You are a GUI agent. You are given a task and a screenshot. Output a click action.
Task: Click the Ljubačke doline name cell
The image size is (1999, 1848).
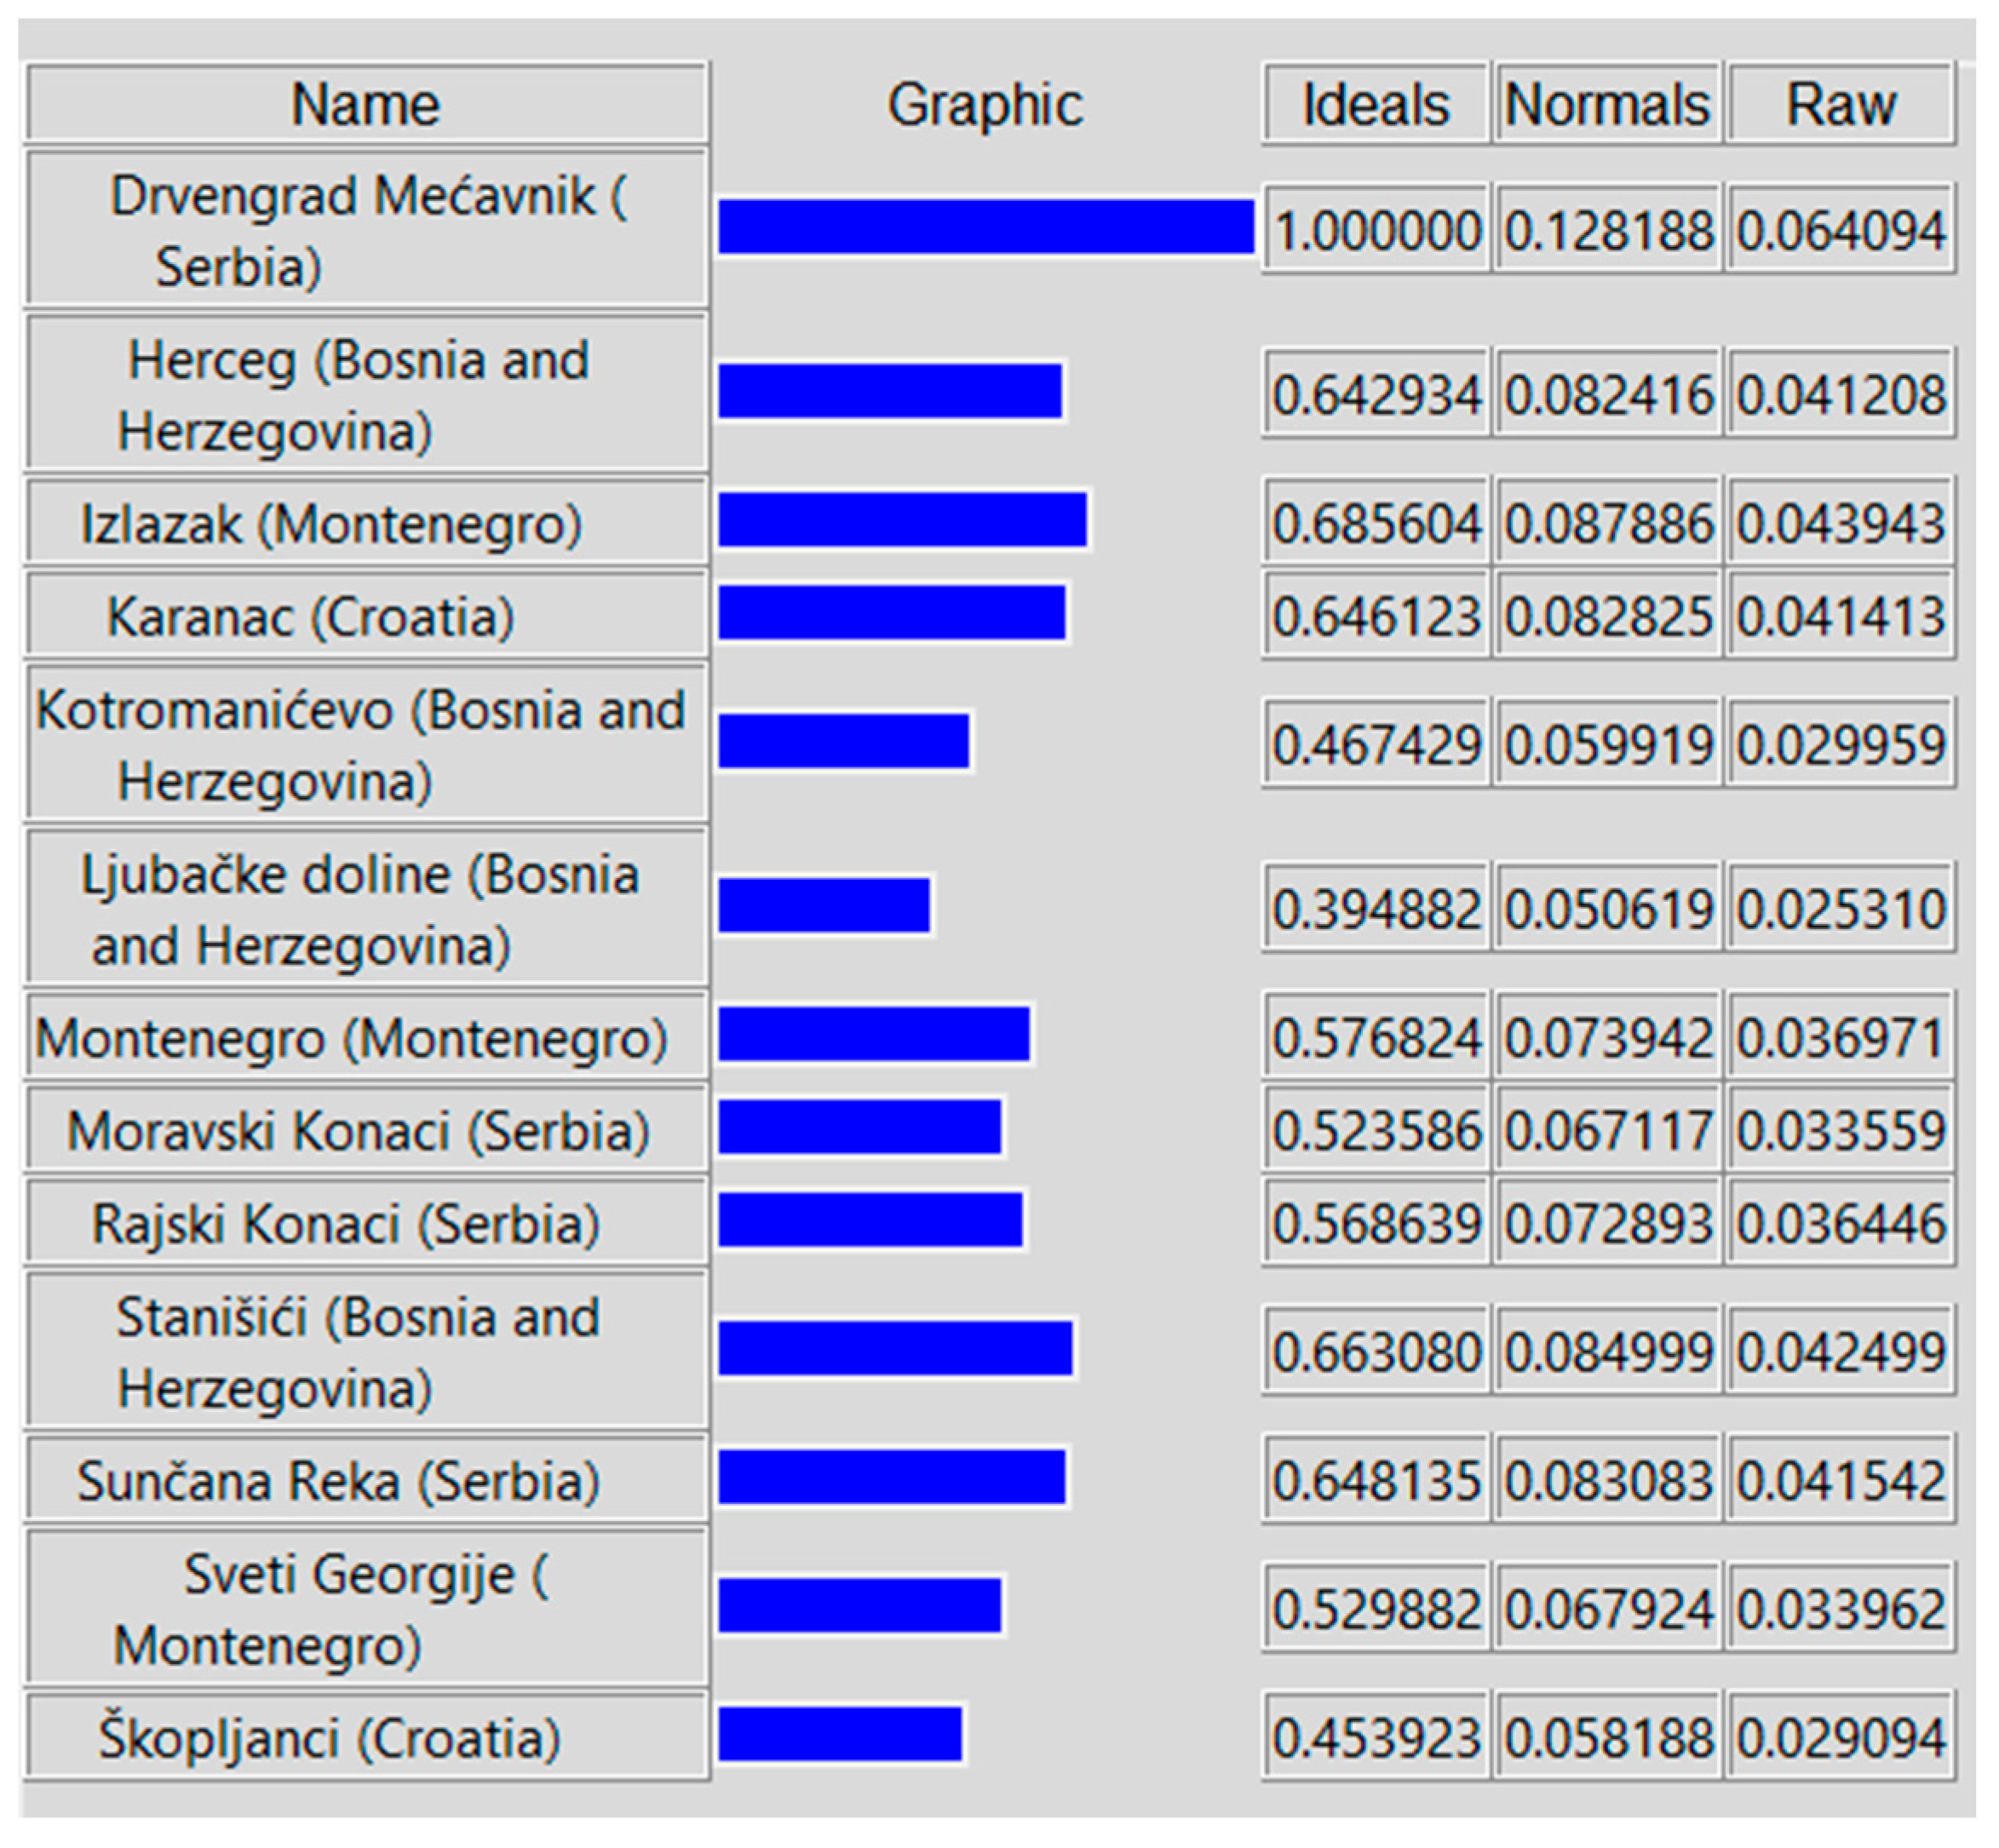coord(366,909)
